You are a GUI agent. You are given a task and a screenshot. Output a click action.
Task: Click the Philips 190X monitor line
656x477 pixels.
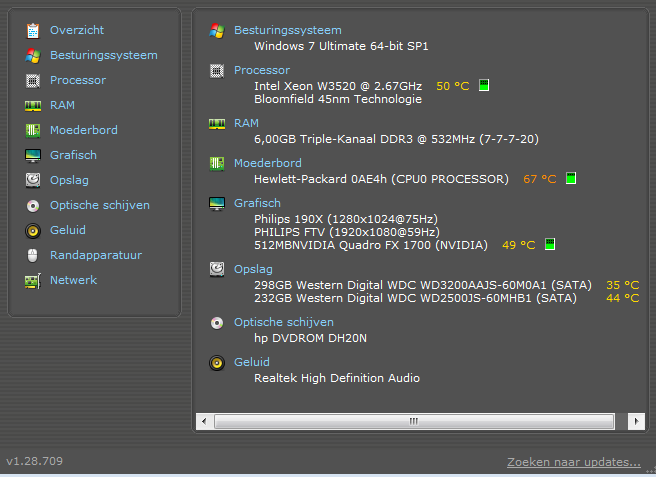click(346, 219)
